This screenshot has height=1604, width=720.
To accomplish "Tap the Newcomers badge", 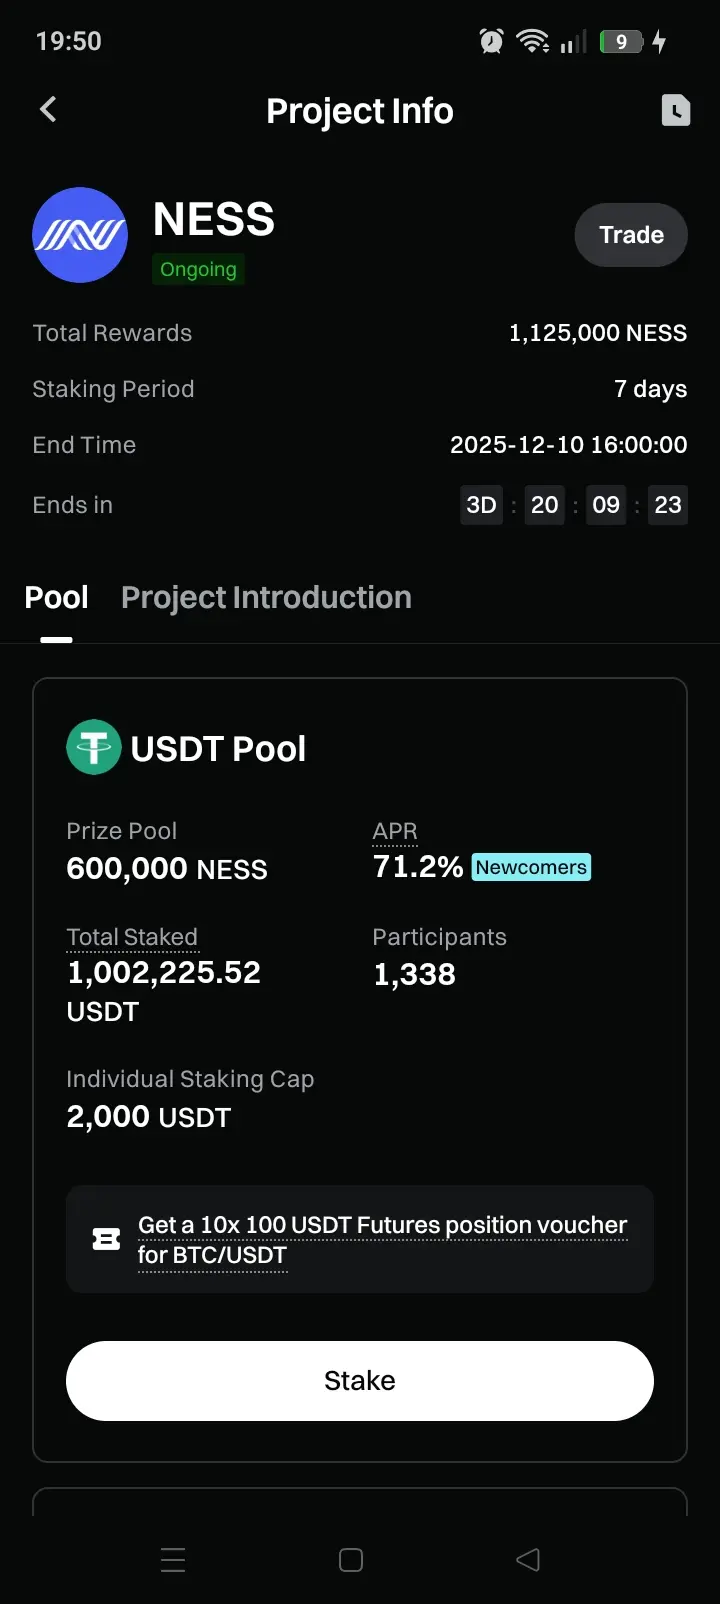I will click(531, 867).
